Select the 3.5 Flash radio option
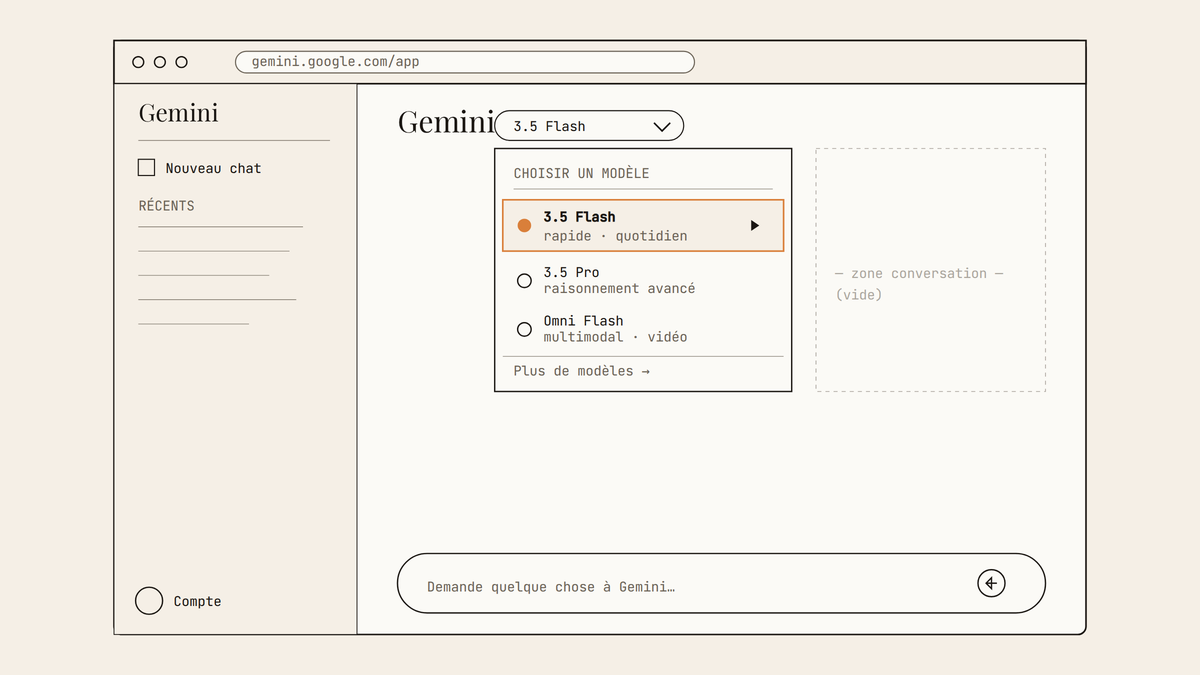 [x=524, y=225]
